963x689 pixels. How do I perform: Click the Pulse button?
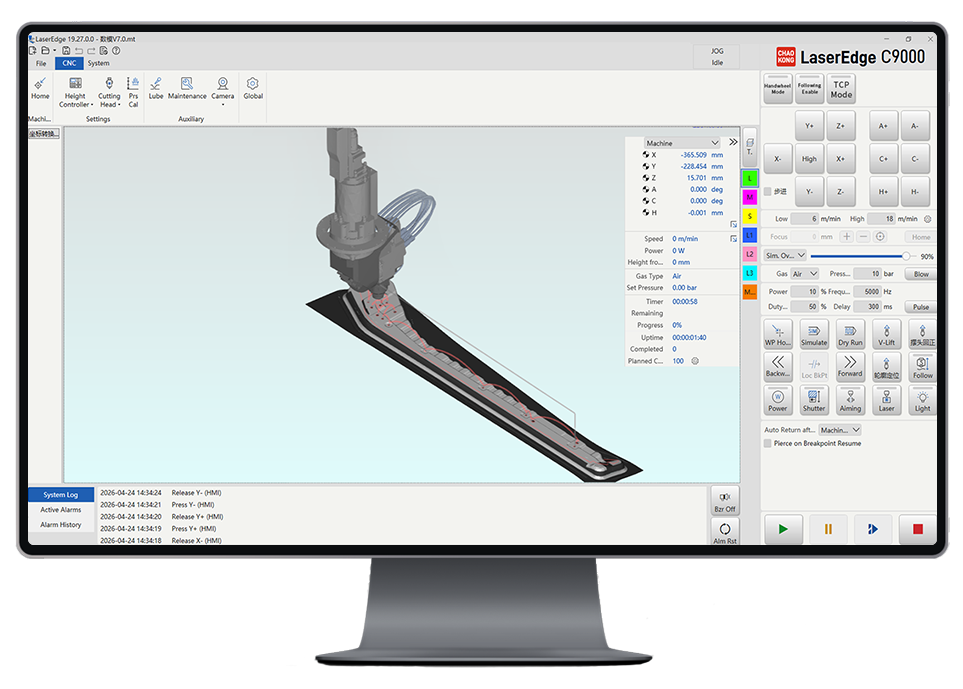pos(921,306)
